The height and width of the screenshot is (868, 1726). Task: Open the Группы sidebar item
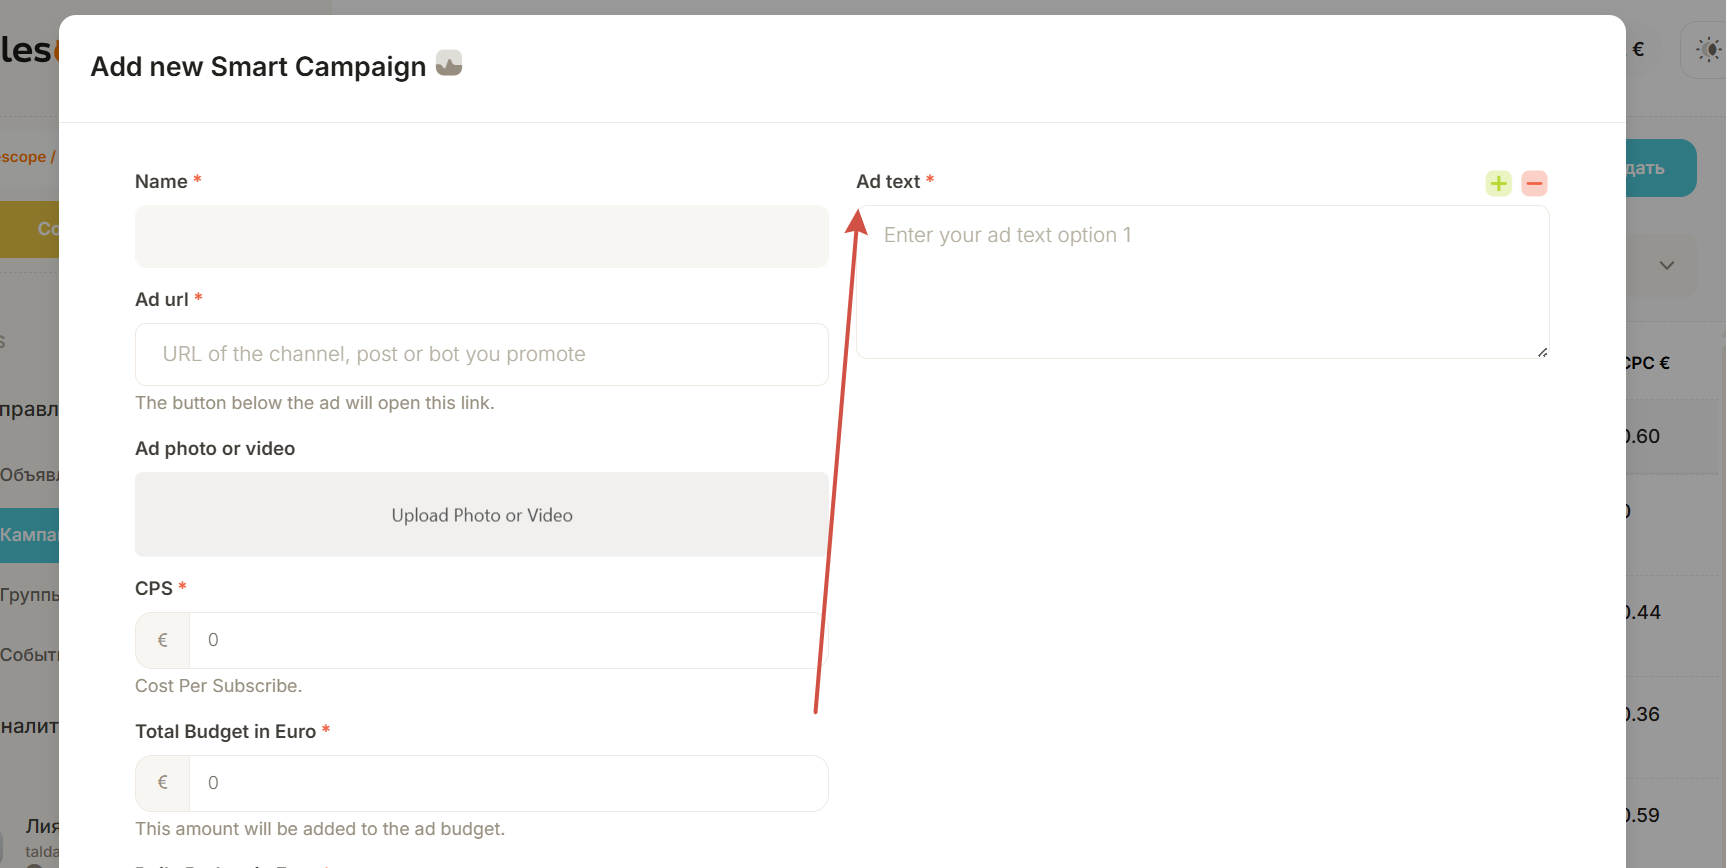[x=29, y=595]
